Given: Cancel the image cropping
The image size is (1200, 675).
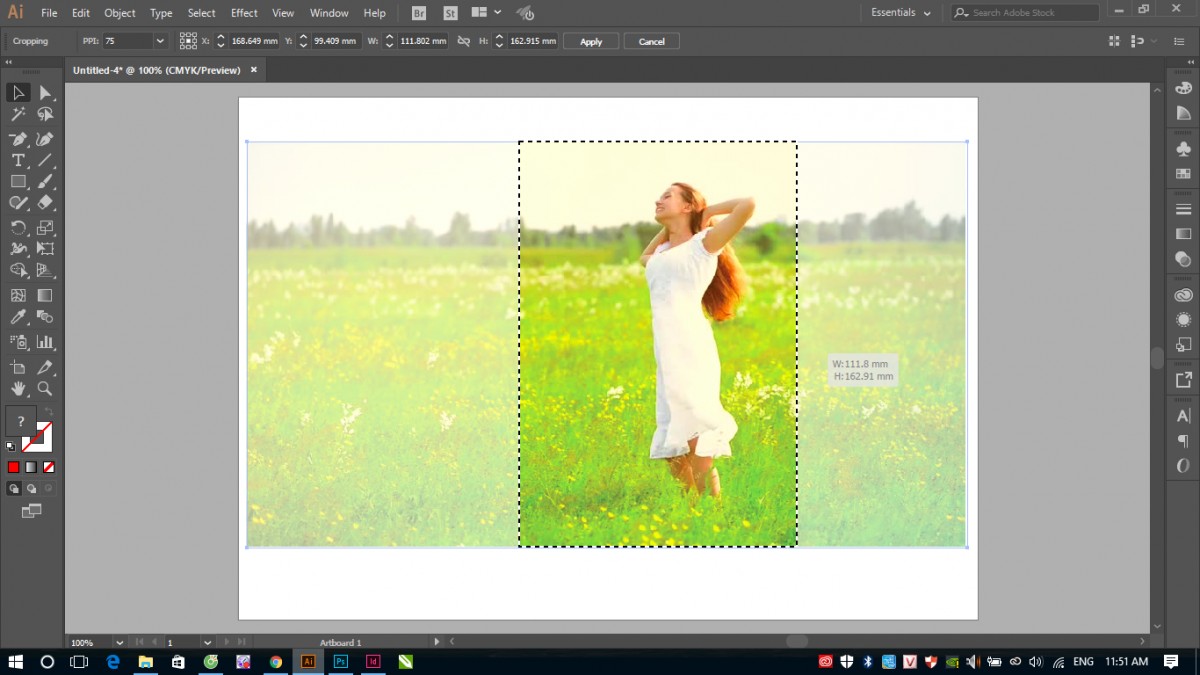Looking at the screenshot, I should tap(651, 41).
